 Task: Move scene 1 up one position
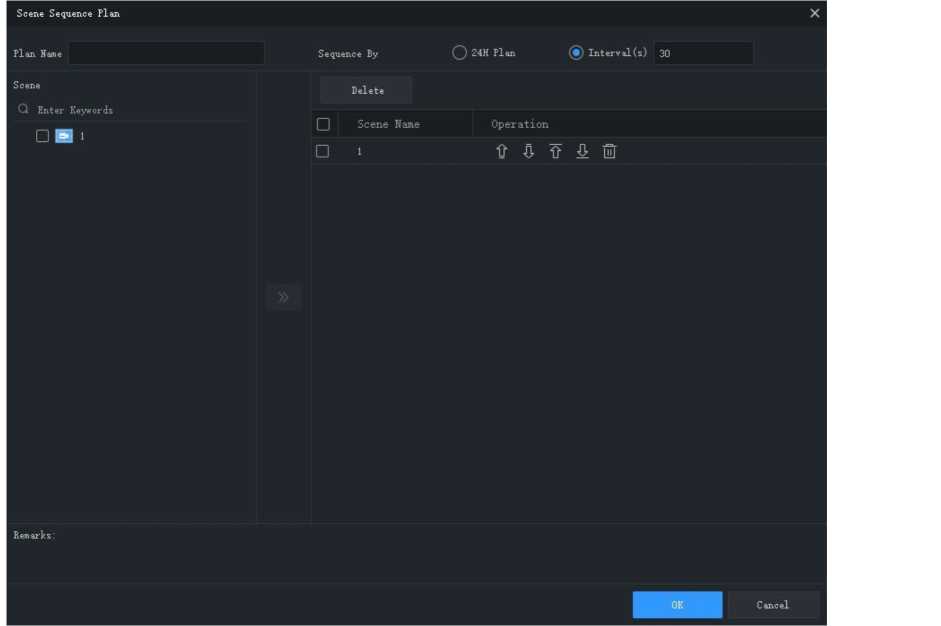click(x=502, y=152)
